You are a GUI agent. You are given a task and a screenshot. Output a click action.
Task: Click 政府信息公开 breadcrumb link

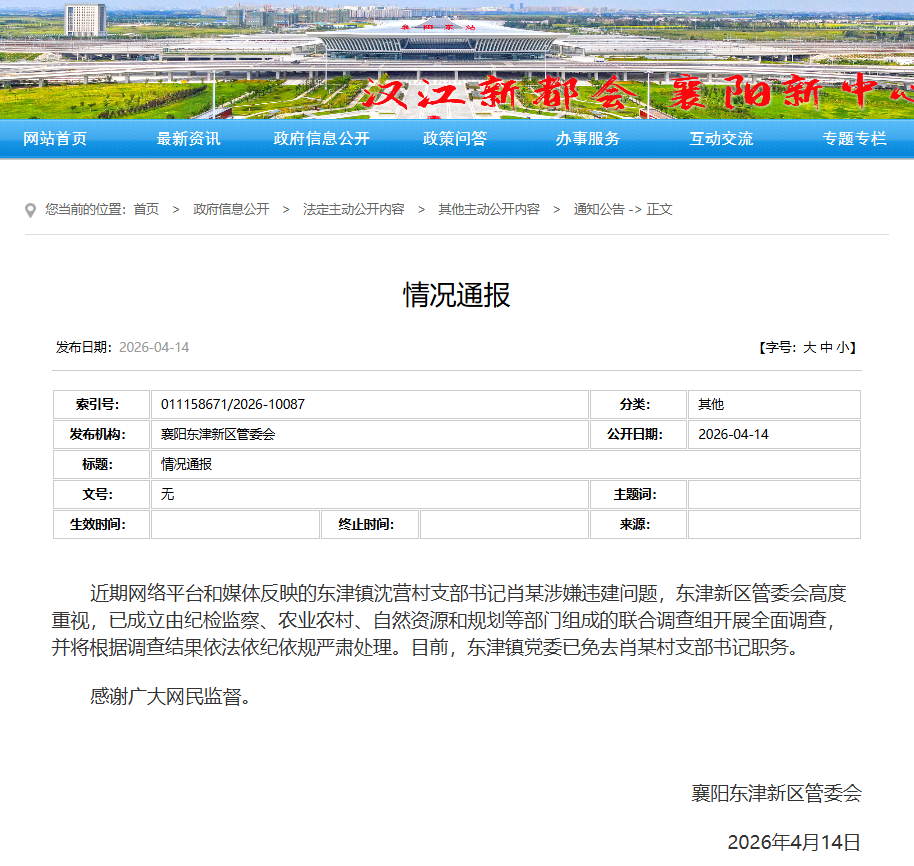click(x=231, y=209)
